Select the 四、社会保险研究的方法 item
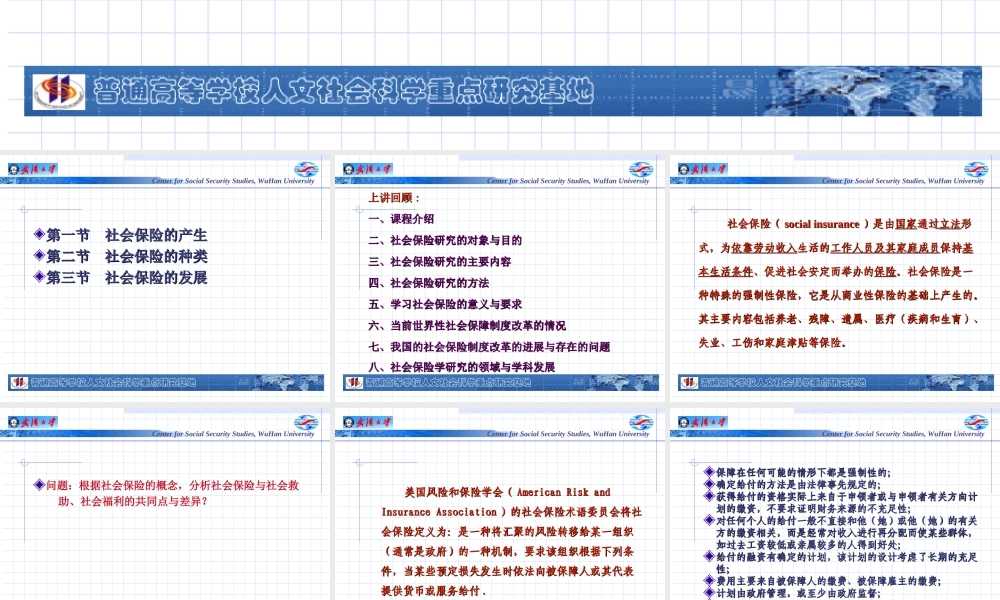Image resolution: width=1000 pixels, height=600 pixels. click(x=428, y=283)
